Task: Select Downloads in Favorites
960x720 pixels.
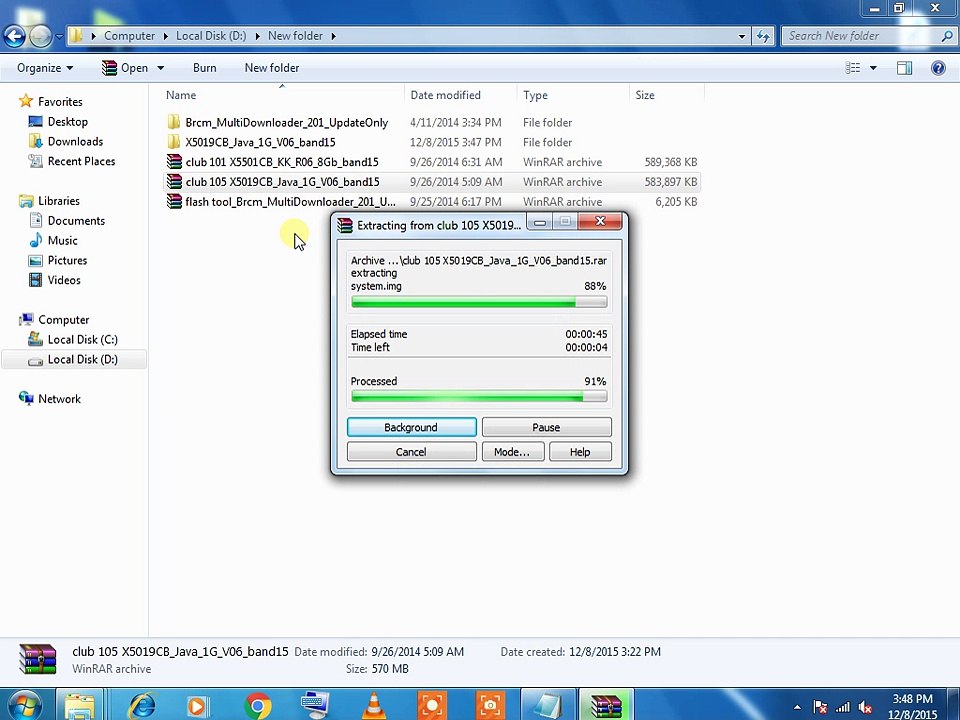Action: 75,141
